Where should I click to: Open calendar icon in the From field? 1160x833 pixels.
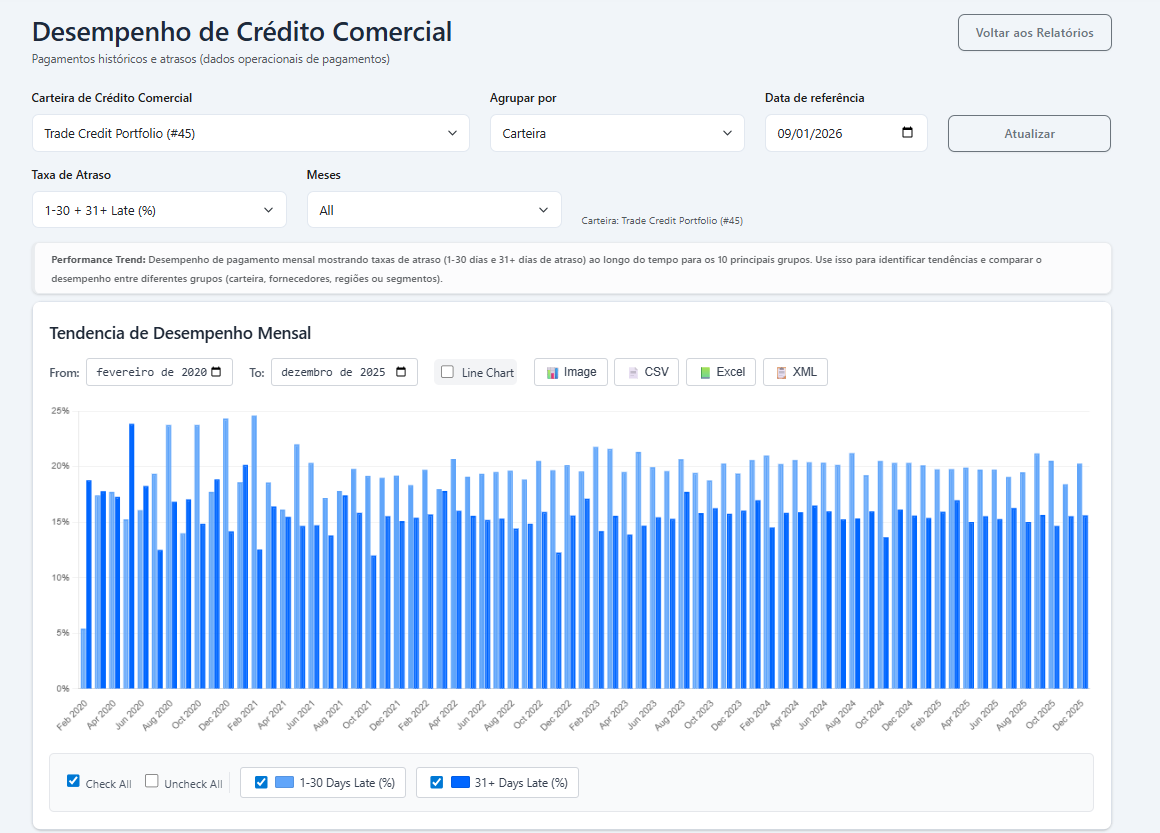216,372
